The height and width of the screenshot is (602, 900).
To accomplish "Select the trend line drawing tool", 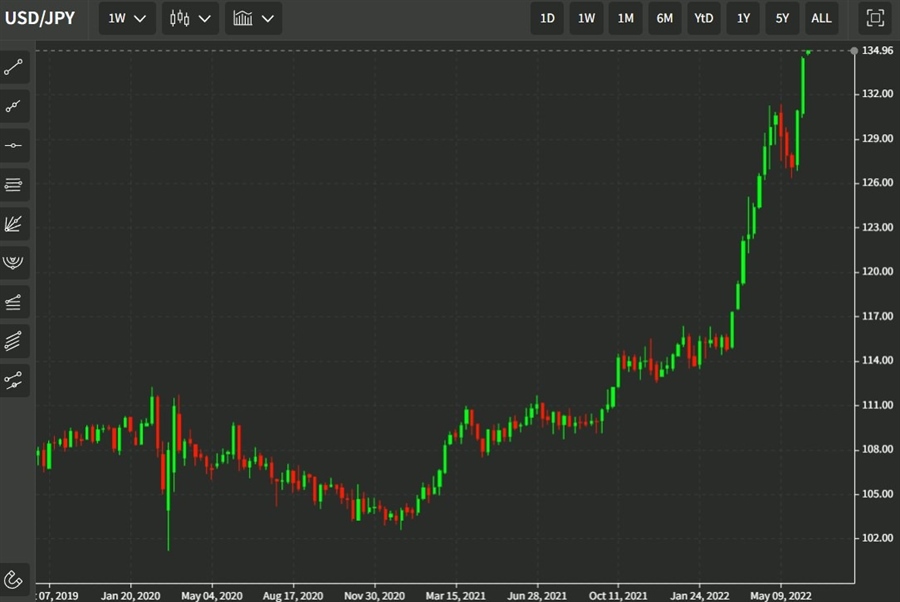I will tap(14, 67).
